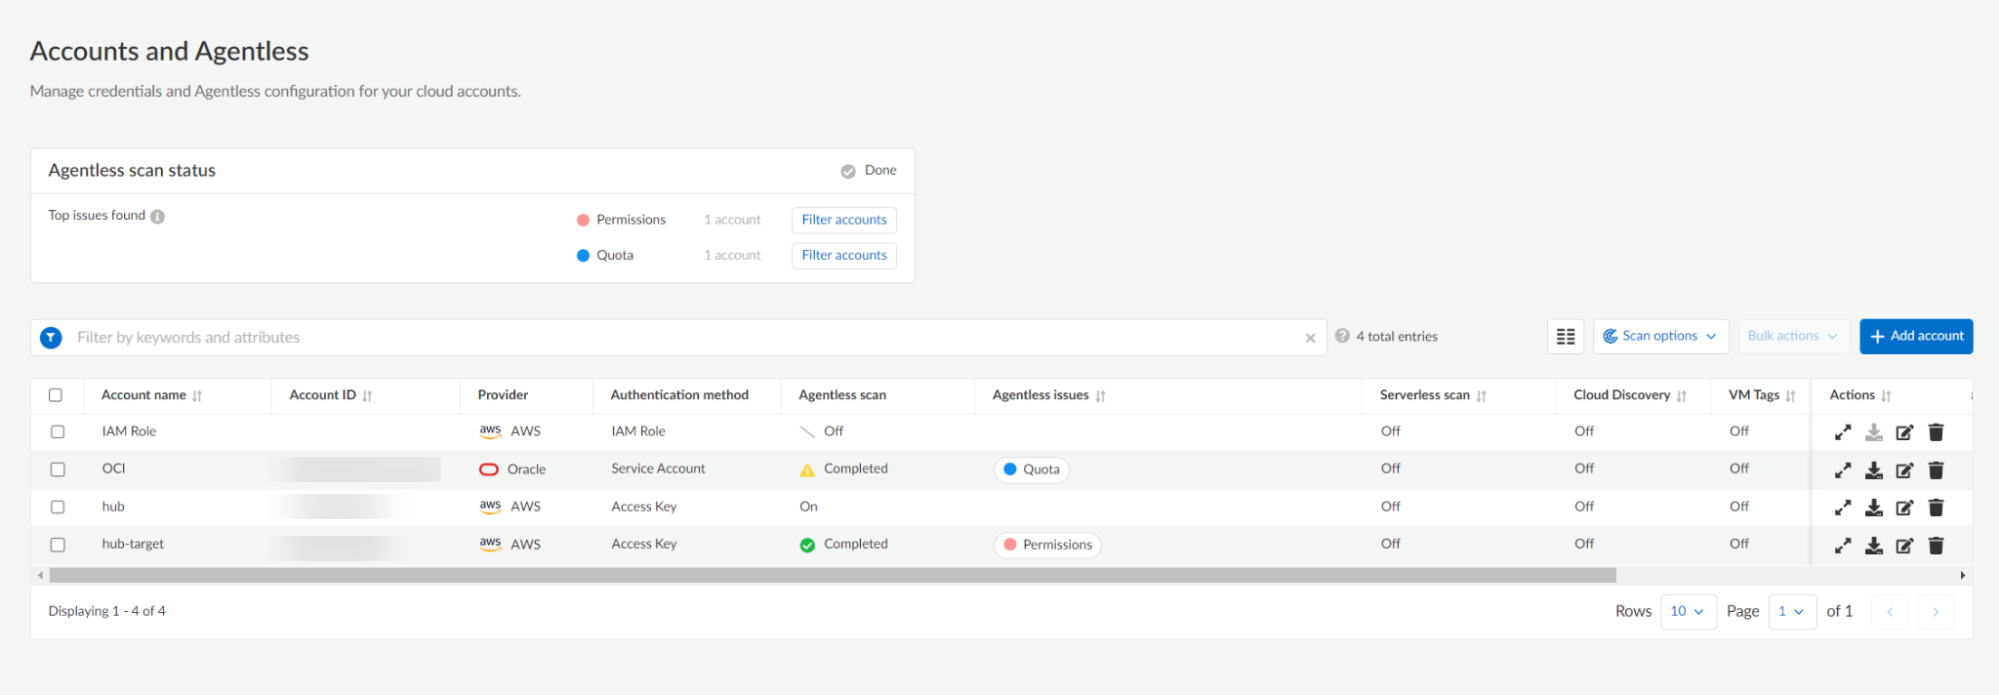Edit the OCI account
The height and width of the screenshot is (695, 1999).
tap(1905, 470)
